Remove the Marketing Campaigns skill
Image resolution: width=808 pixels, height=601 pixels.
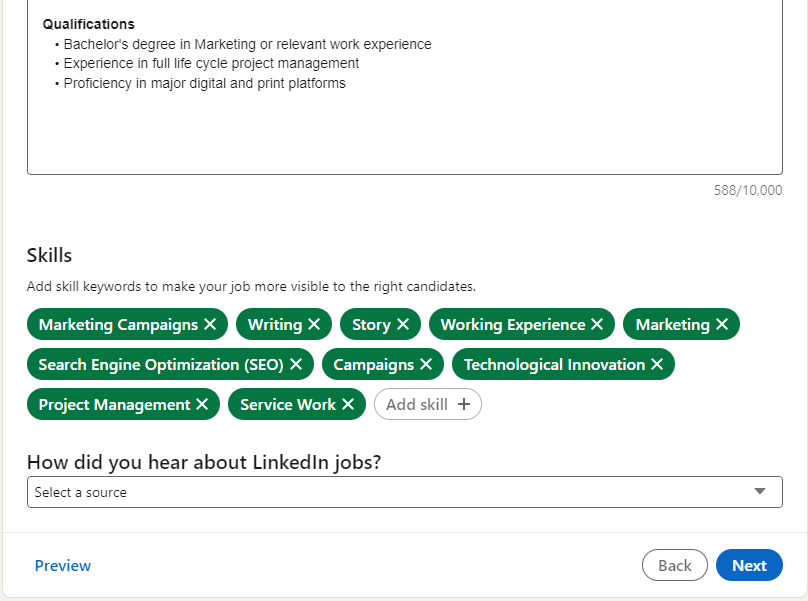209,324
